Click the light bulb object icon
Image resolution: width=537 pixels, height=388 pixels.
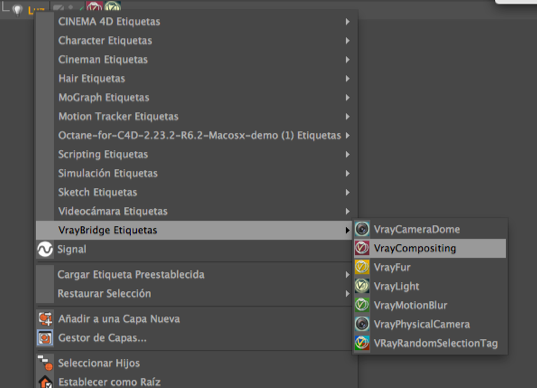click(x=17, y=9)
